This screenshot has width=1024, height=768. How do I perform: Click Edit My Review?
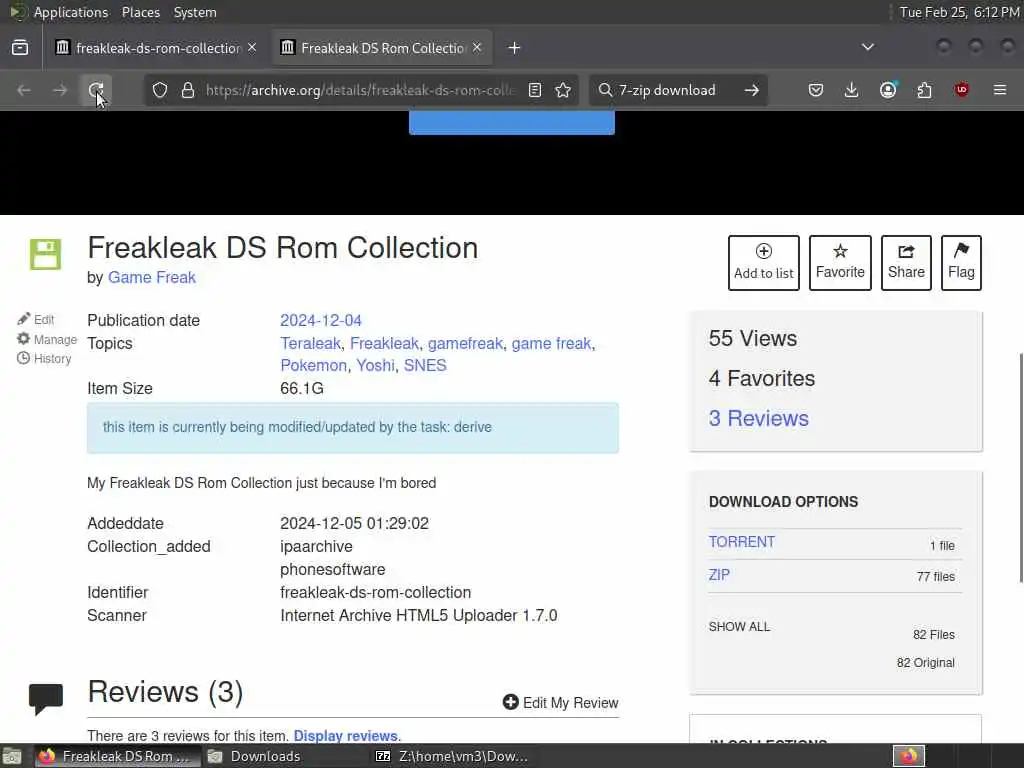(x=560, y=703)
